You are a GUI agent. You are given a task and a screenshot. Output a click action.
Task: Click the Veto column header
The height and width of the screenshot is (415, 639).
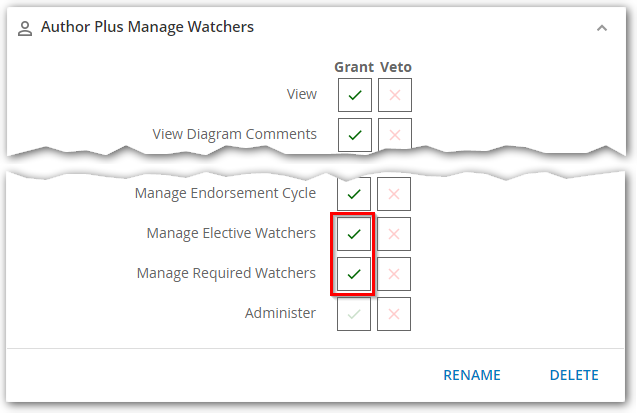pos(395,67)
